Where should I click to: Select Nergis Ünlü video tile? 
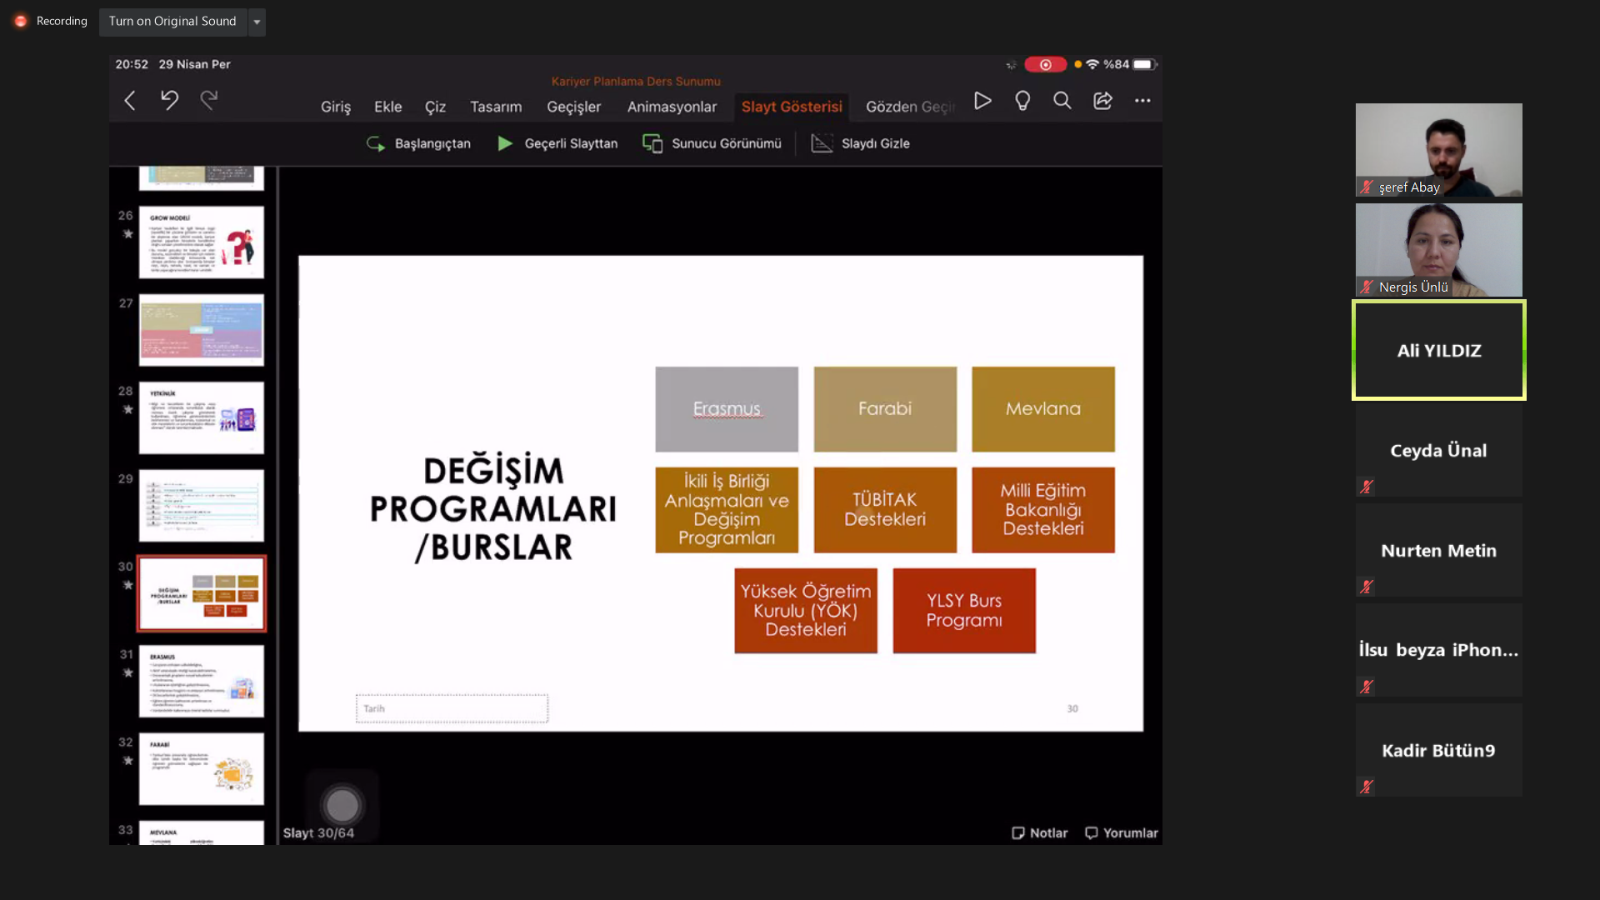[1439, 250]
